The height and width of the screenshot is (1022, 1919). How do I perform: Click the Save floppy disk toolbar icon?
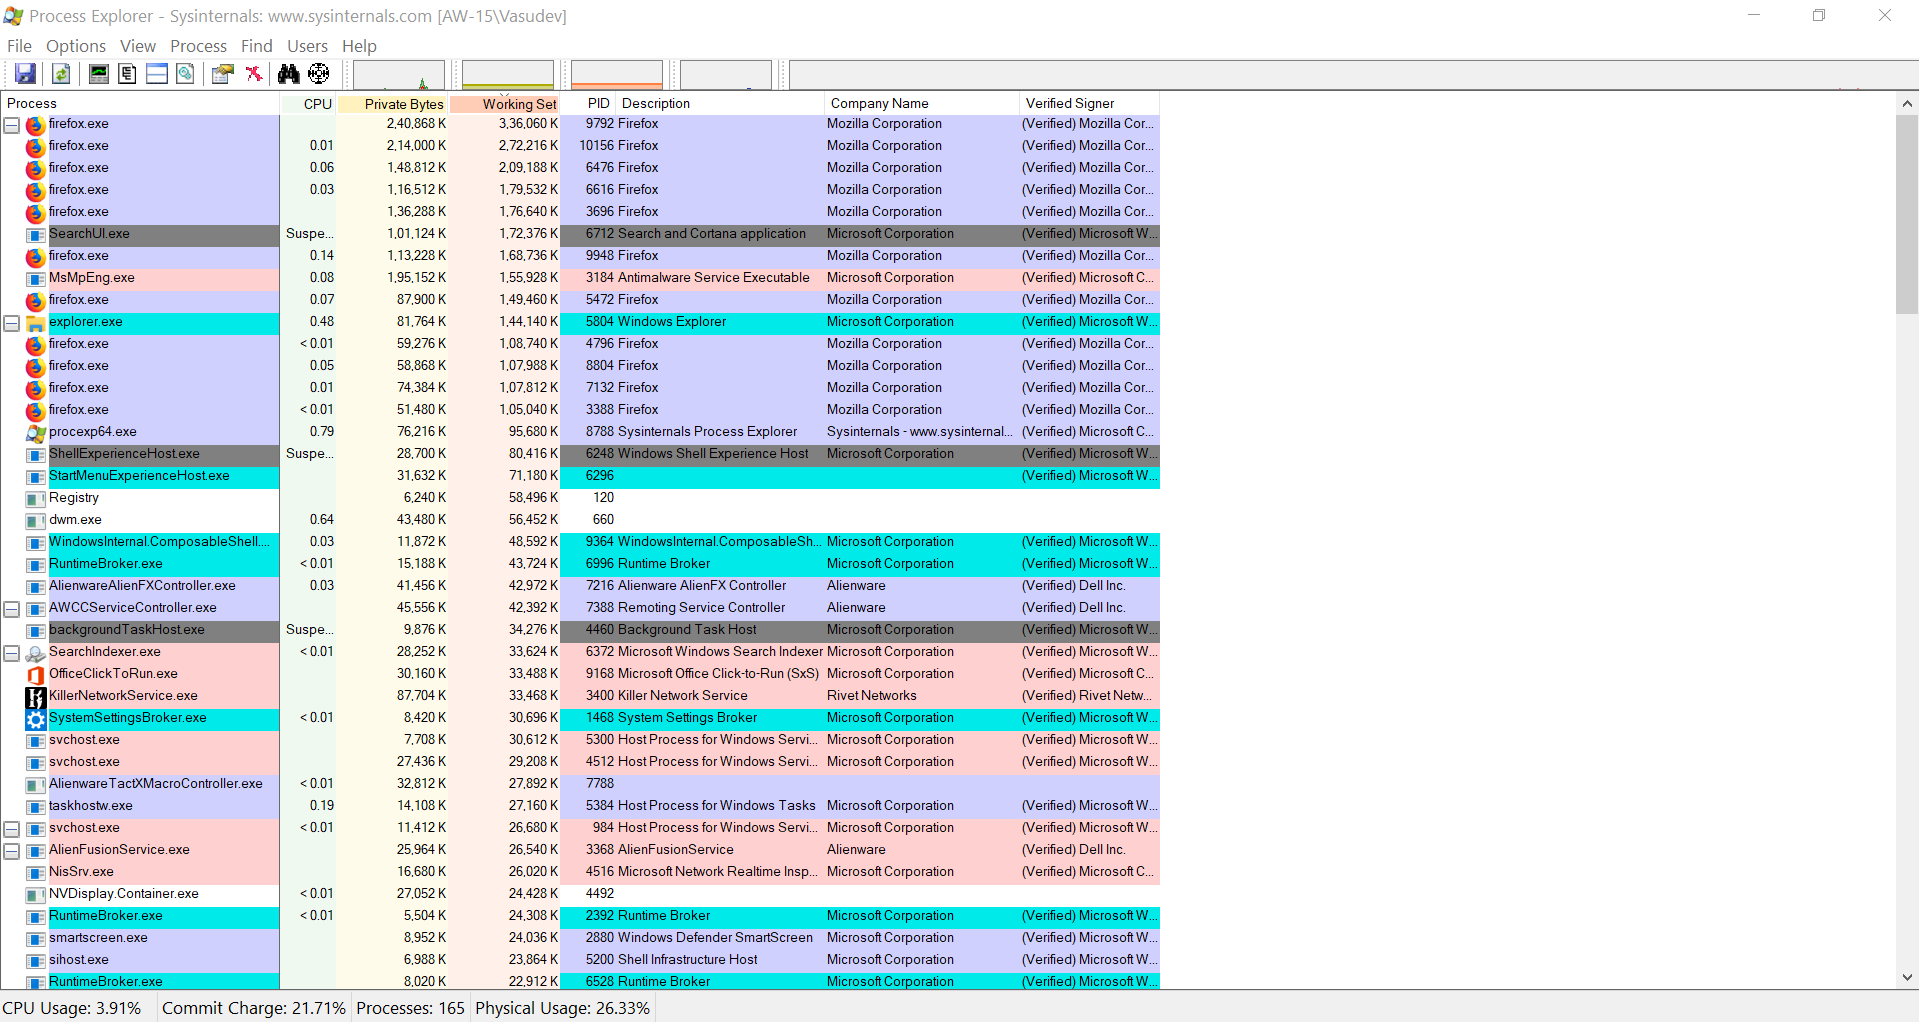[25, 74]
